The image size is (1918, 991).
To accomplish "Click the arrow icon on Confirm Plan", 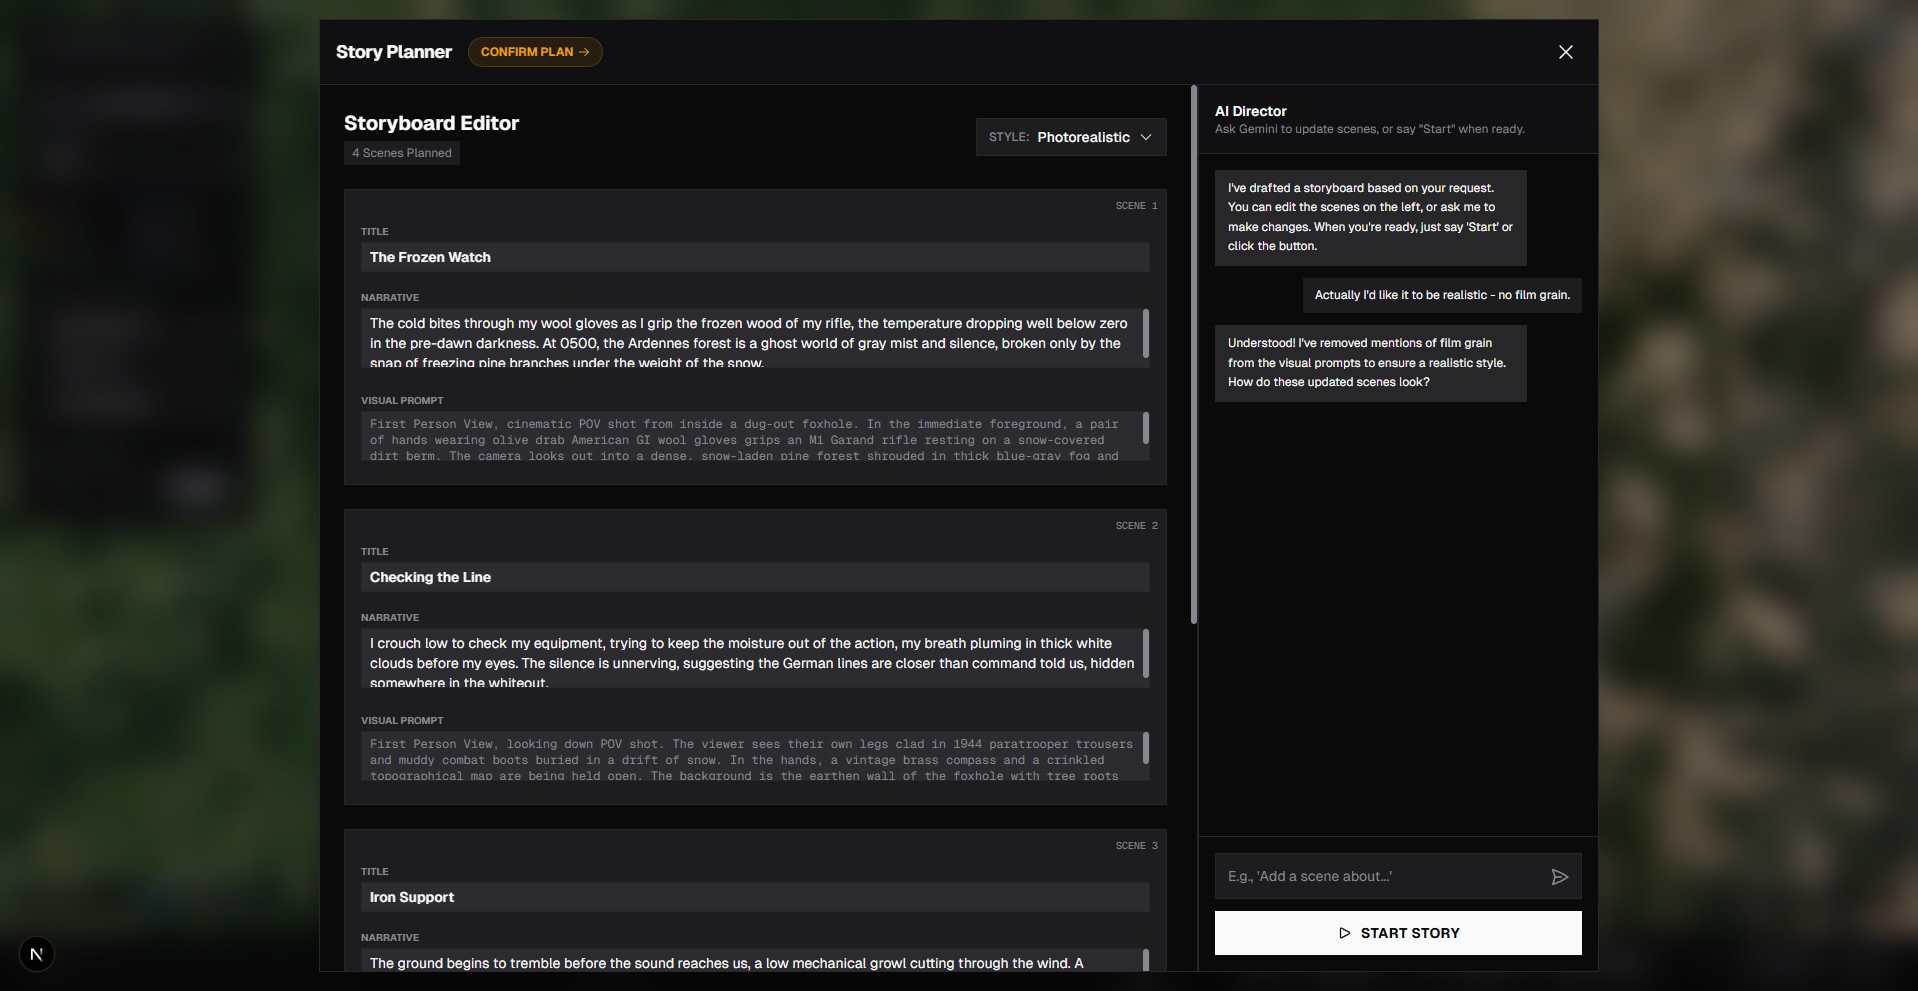I will pos(585,52).
